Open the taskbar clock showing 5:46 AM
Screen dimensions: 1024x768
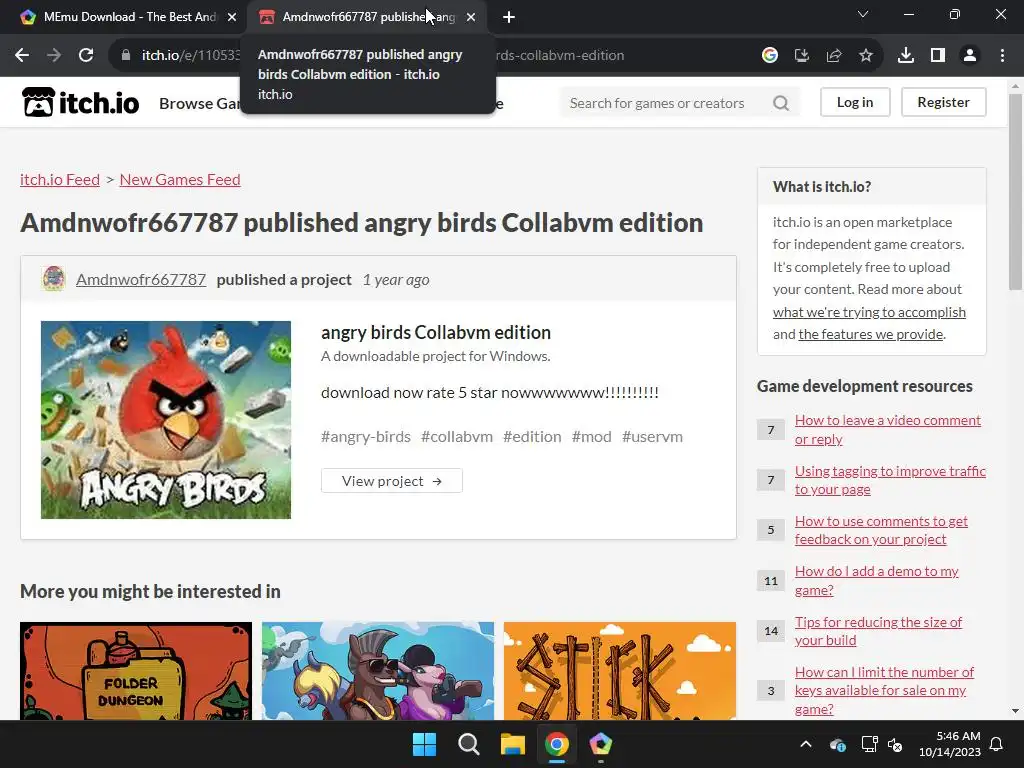coord(950,744)
